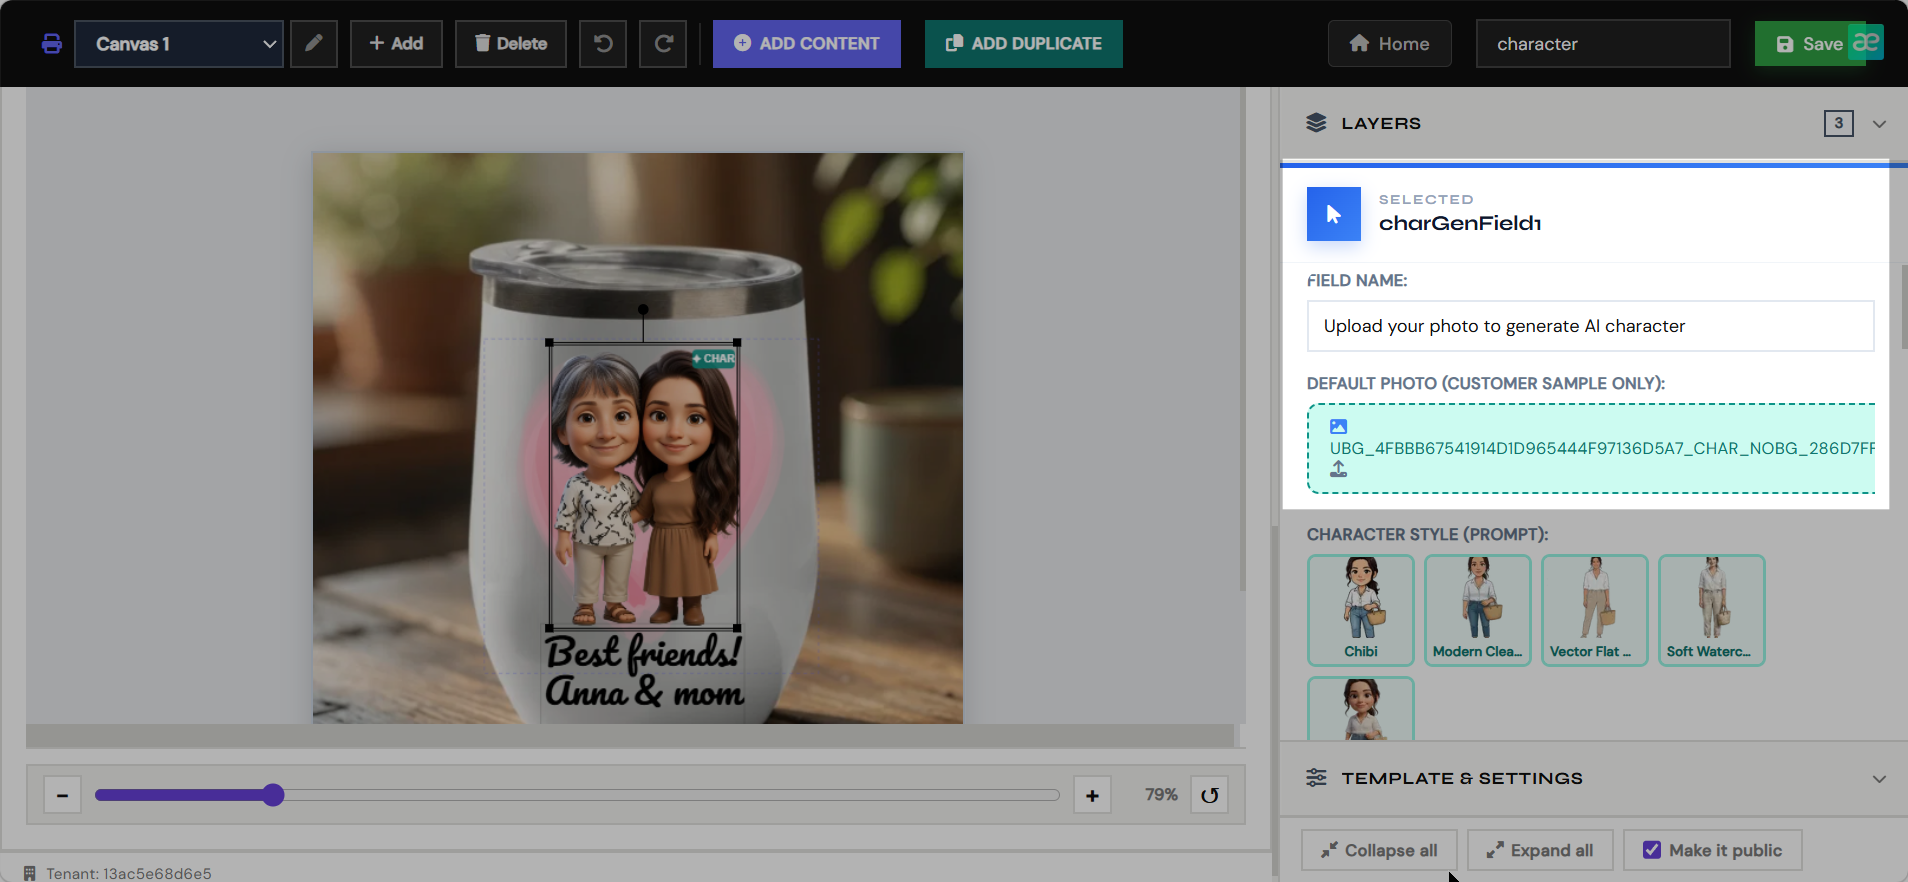Click the building icon next to Tenant
Screen dimensions: 1908x882
[x=30, y=873]
